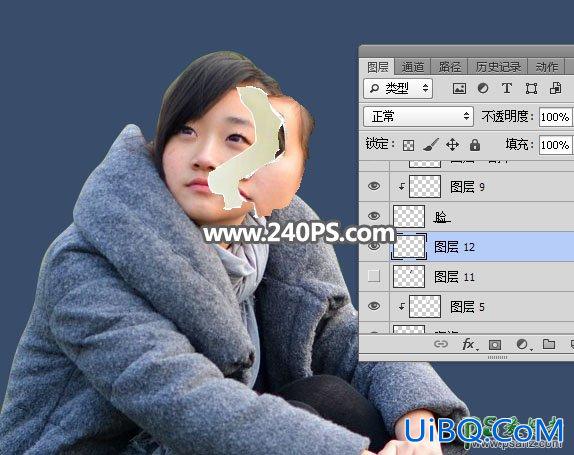
Task: Select the 图层 11 thumbnail
Action: [x=409, y=276]
